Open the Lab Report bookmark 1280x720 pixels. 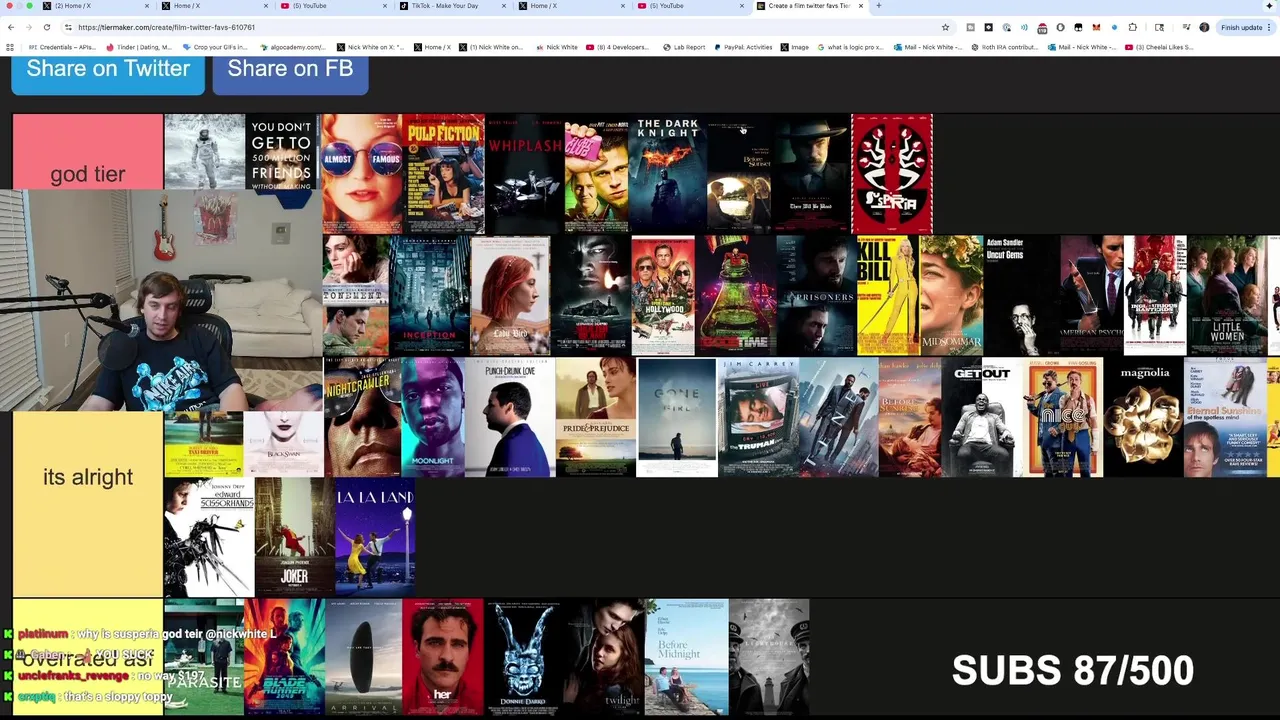684,47
